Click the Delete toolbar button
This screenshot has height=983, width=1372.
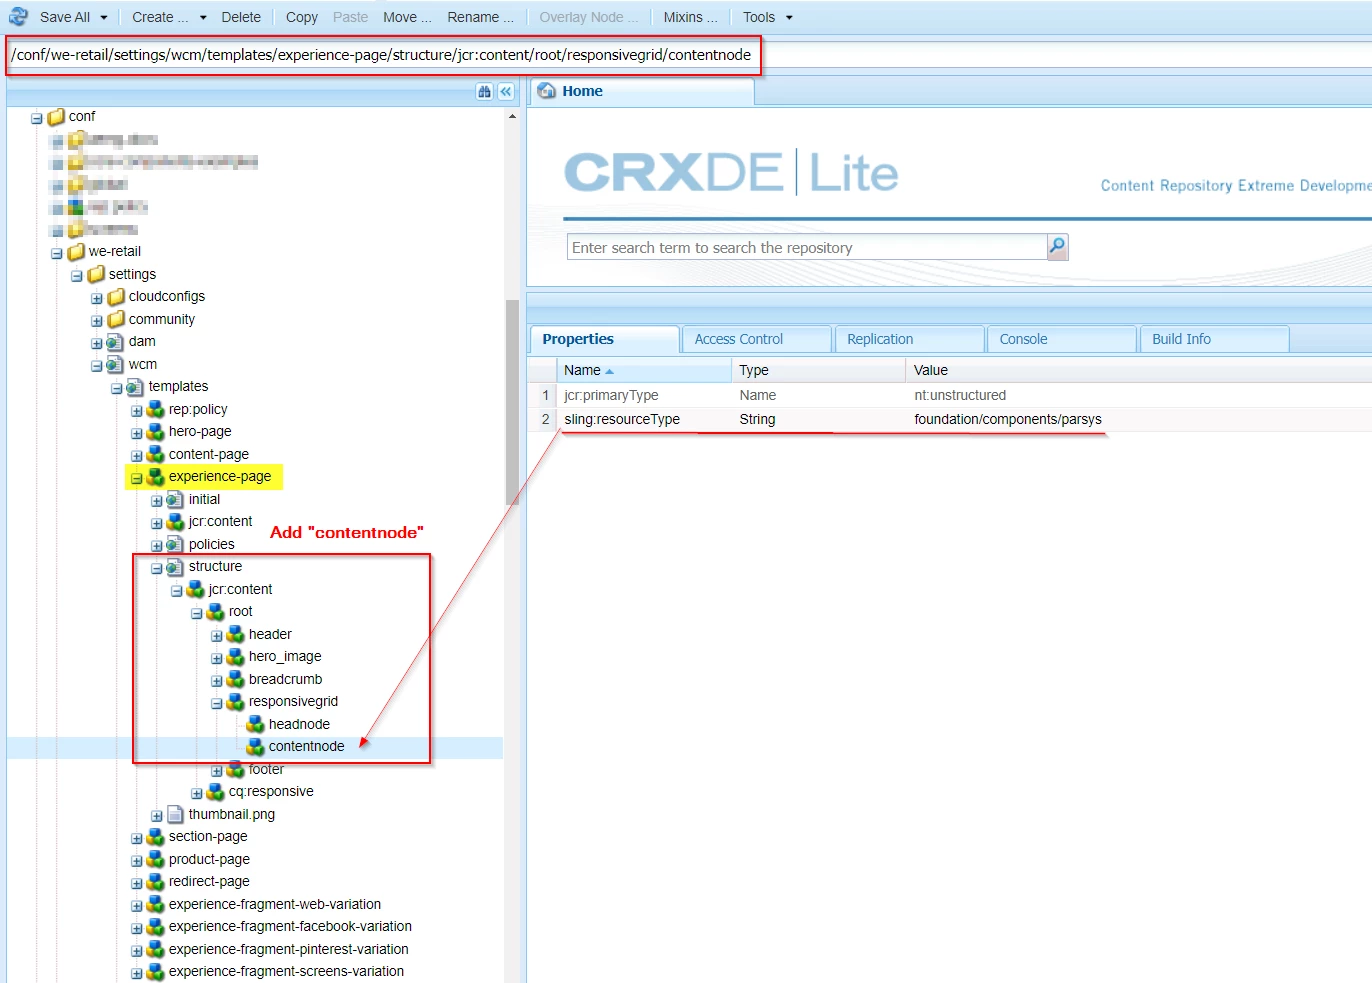point(241,17)
